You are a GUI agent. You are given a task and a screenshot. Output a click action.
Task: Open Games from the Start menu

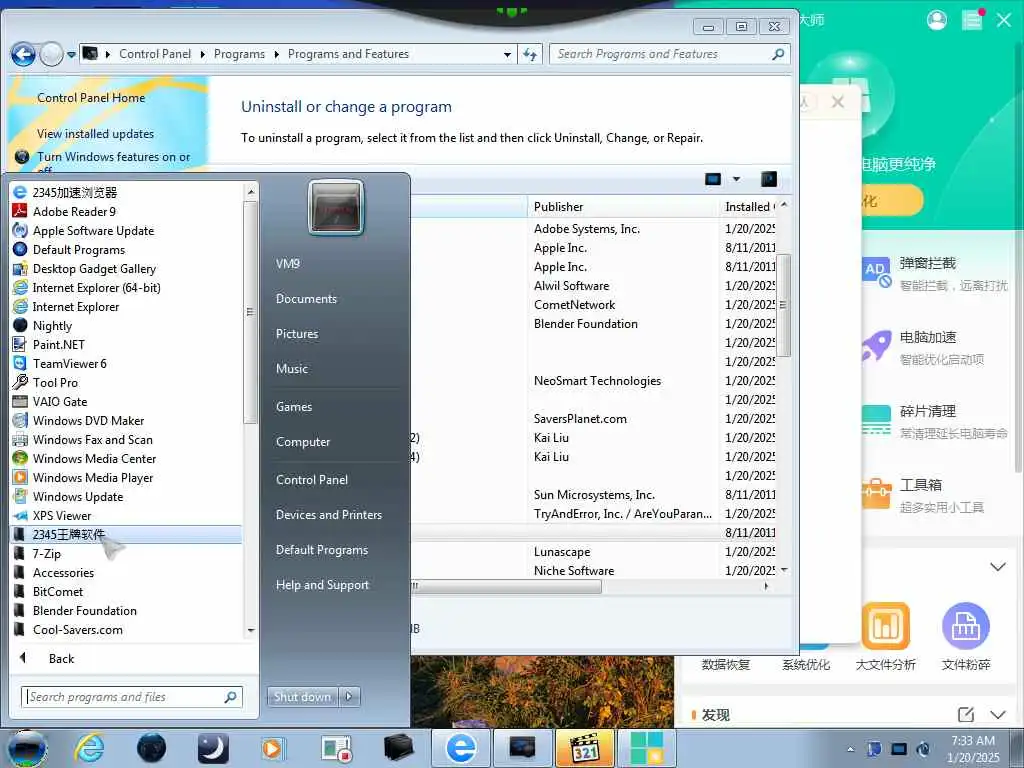pyautogui.click(x=294, y=406)
